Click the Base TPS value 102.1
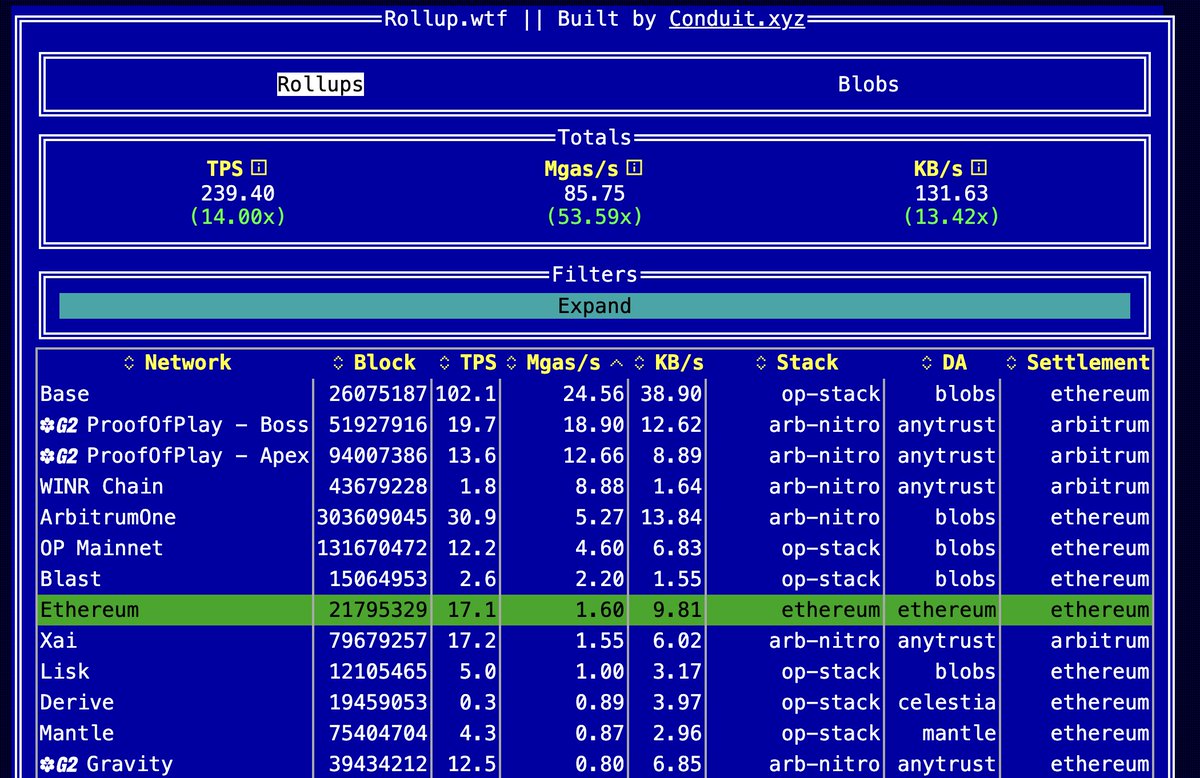This screenshot has width=1200, height=778. tap(466, 394)
